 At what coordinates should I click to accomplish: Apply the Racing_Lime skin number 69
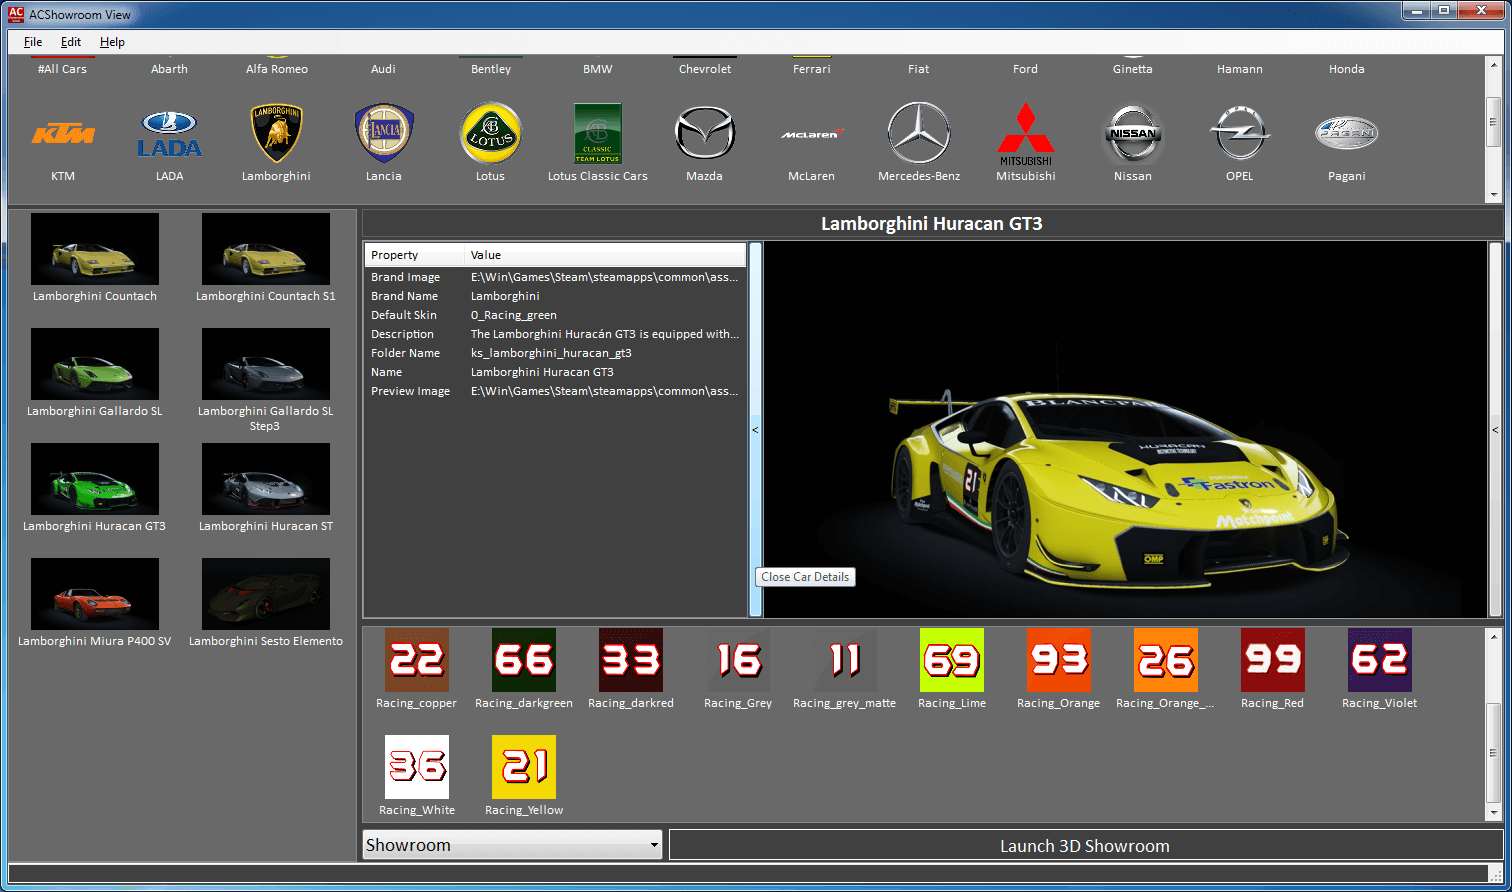click(952, 660)
